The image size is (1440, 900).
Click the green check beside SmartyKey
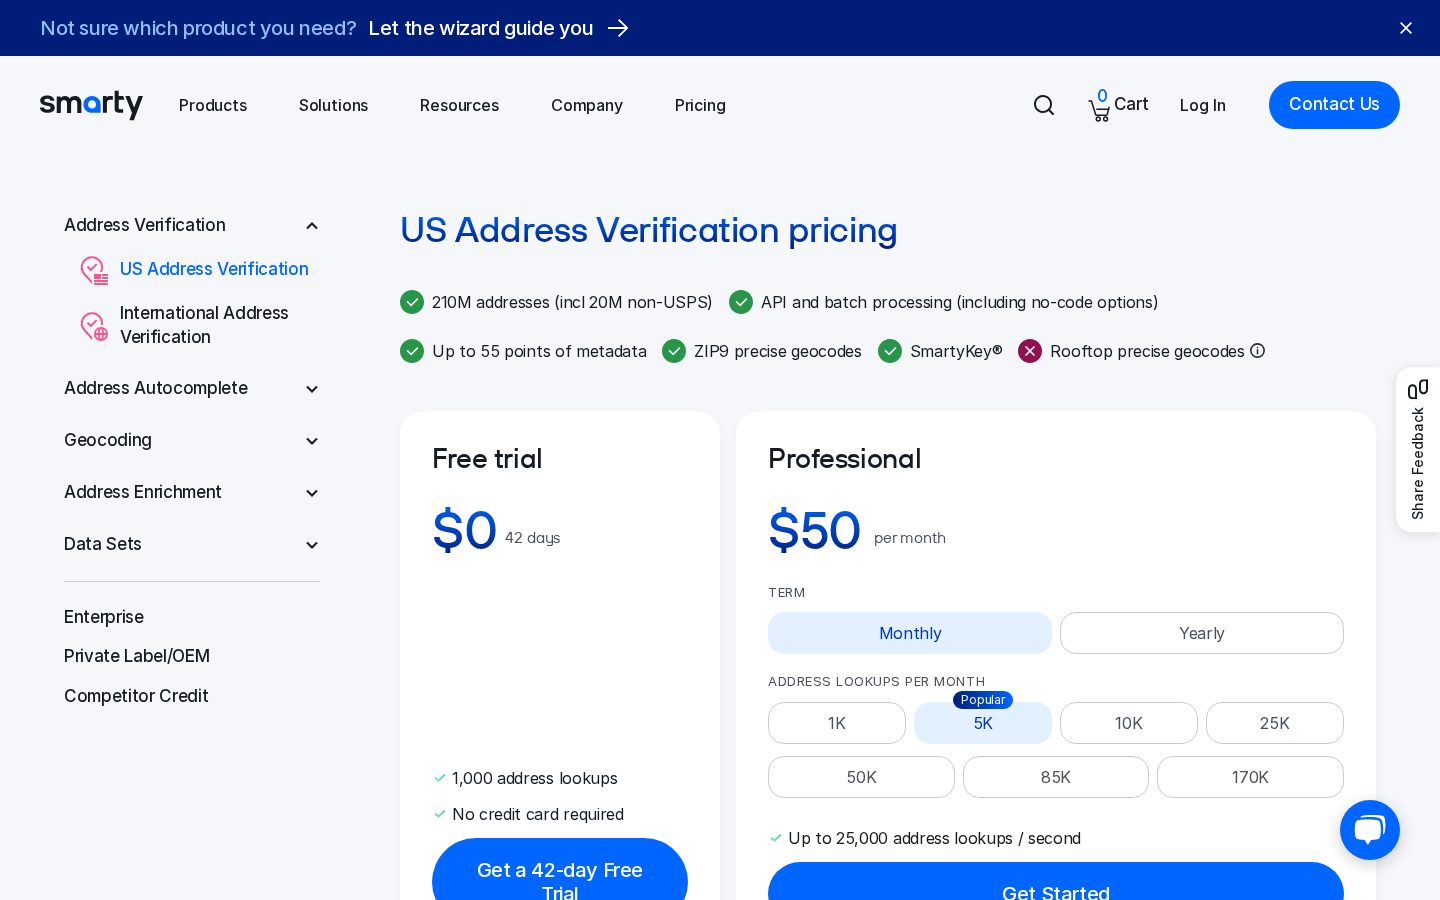point(890,351)
